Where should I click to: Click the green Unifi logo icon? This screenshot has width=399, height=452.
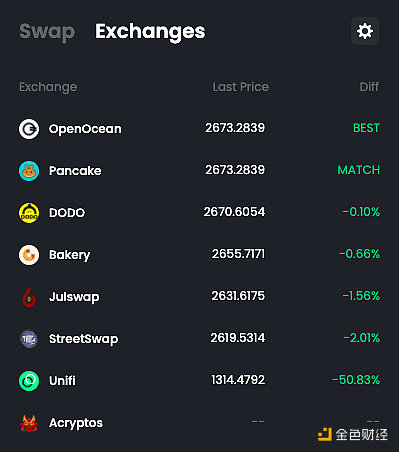29,381
